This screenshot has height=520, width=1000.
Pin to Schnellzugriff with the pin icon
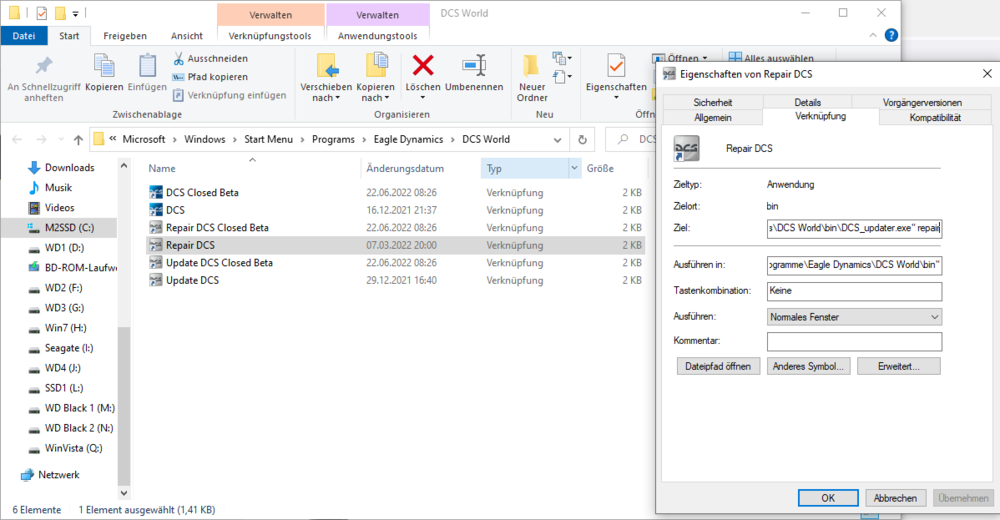pyautogui.click(x=44, y=66)
